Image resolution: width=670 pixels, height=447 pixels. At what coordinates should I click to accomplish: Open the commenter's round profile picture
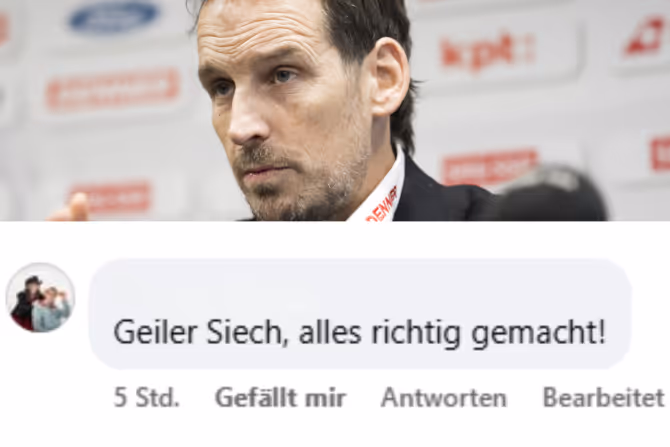[x=41, y=298]
